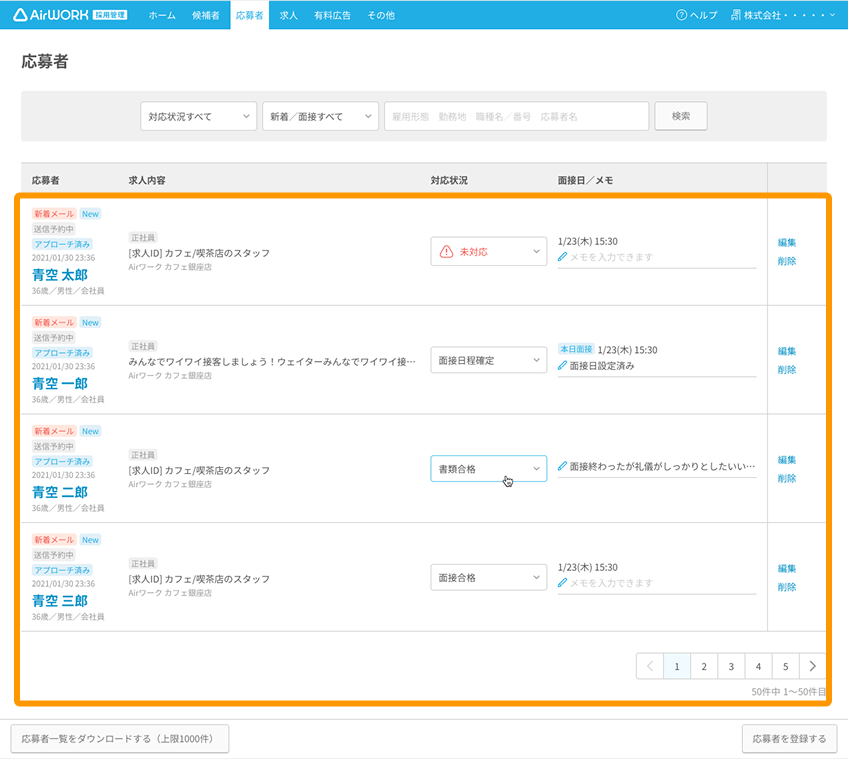This screenshot has height=759, width=848.
Task: Go to page 2
Action: click(x=704, y=666)
